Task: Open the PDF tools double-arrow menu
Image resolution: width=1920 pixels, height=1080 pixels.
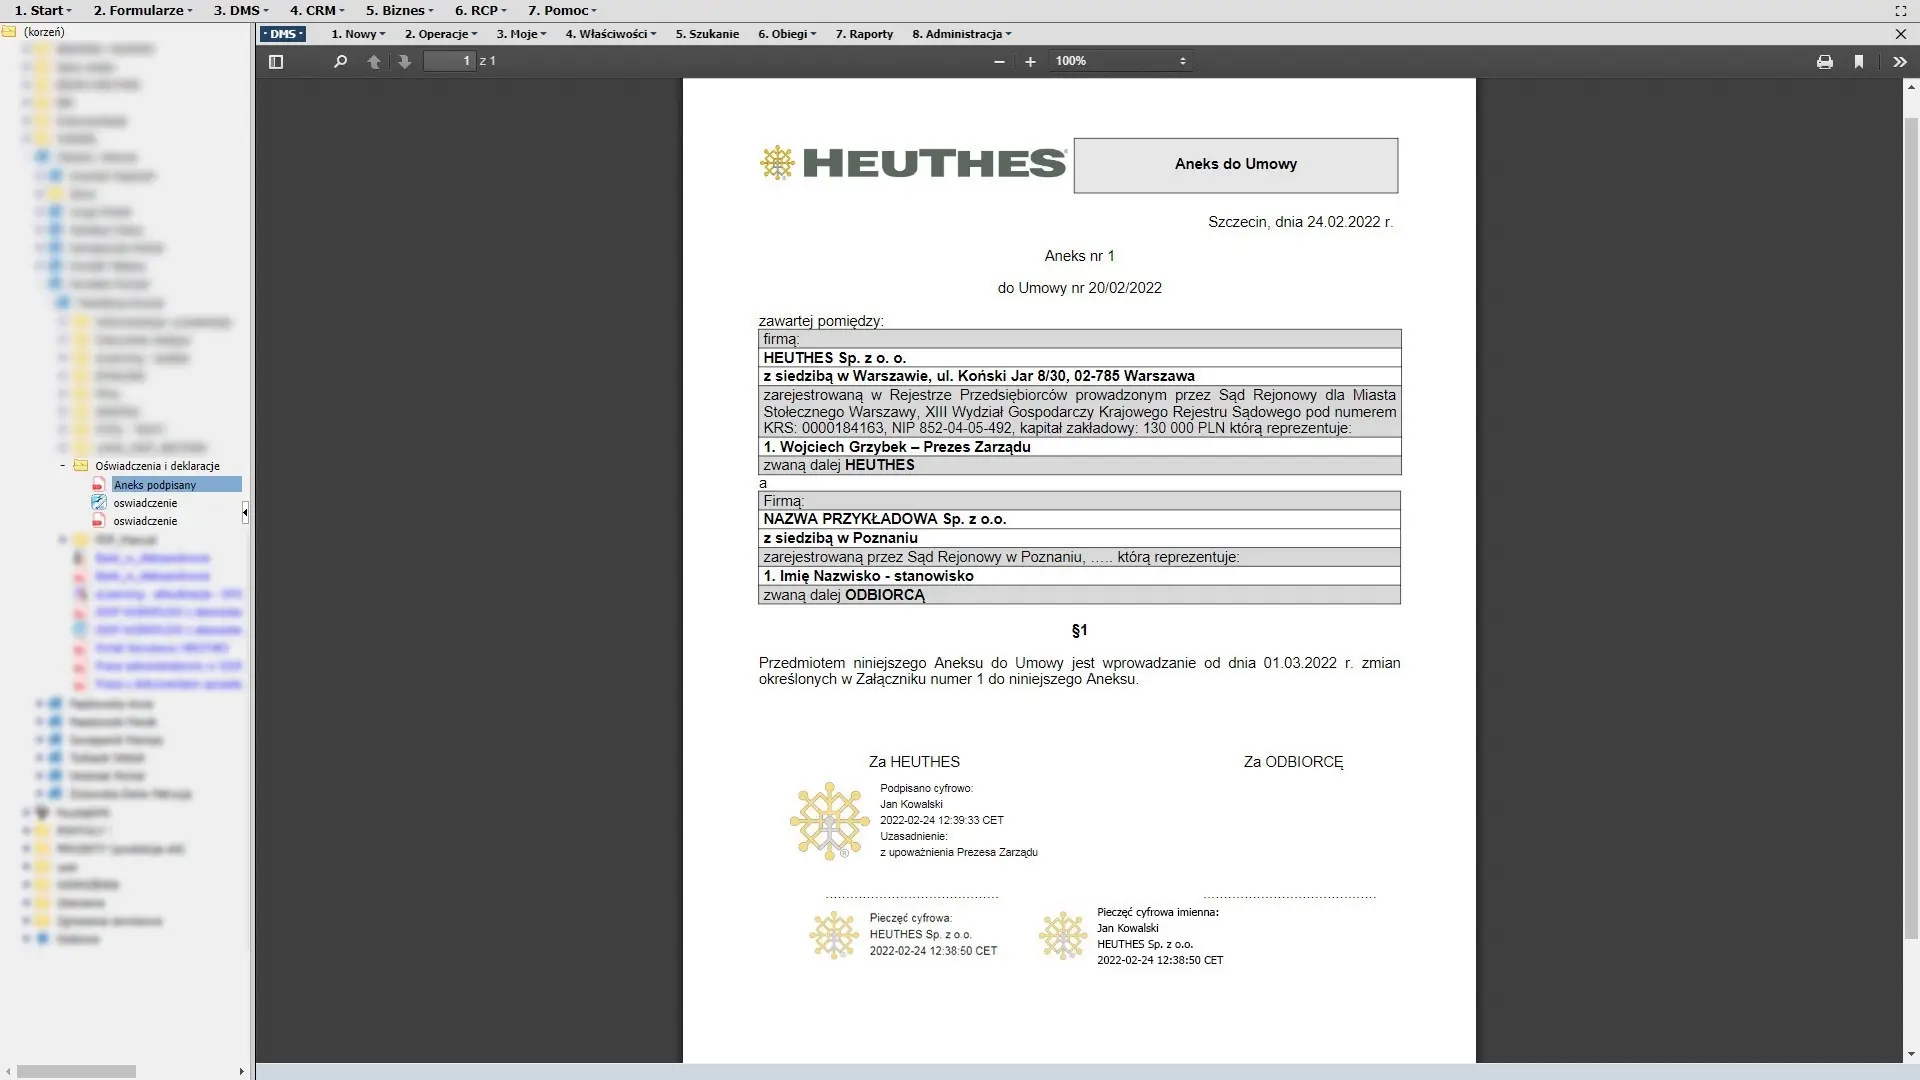Action: [1899, 61]
